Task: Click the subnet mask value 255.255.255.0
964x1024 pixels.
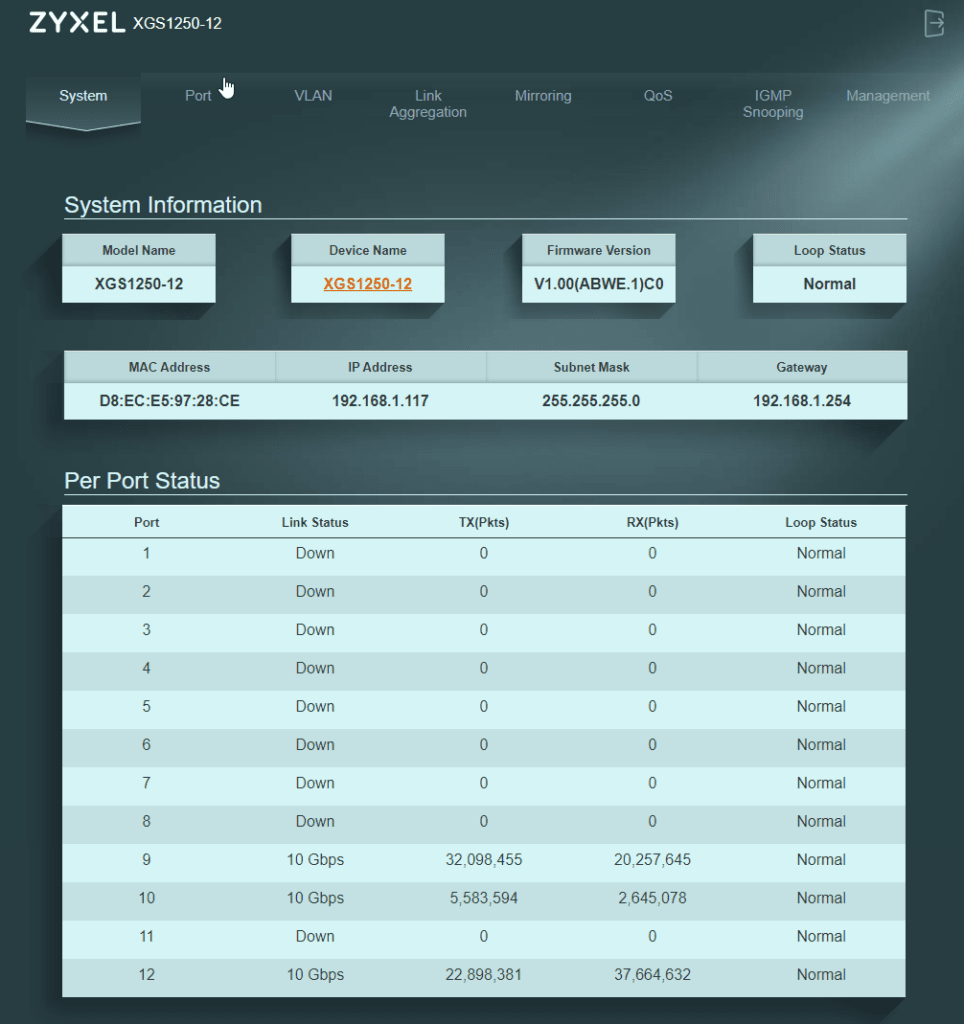Action: click(591, 401)
